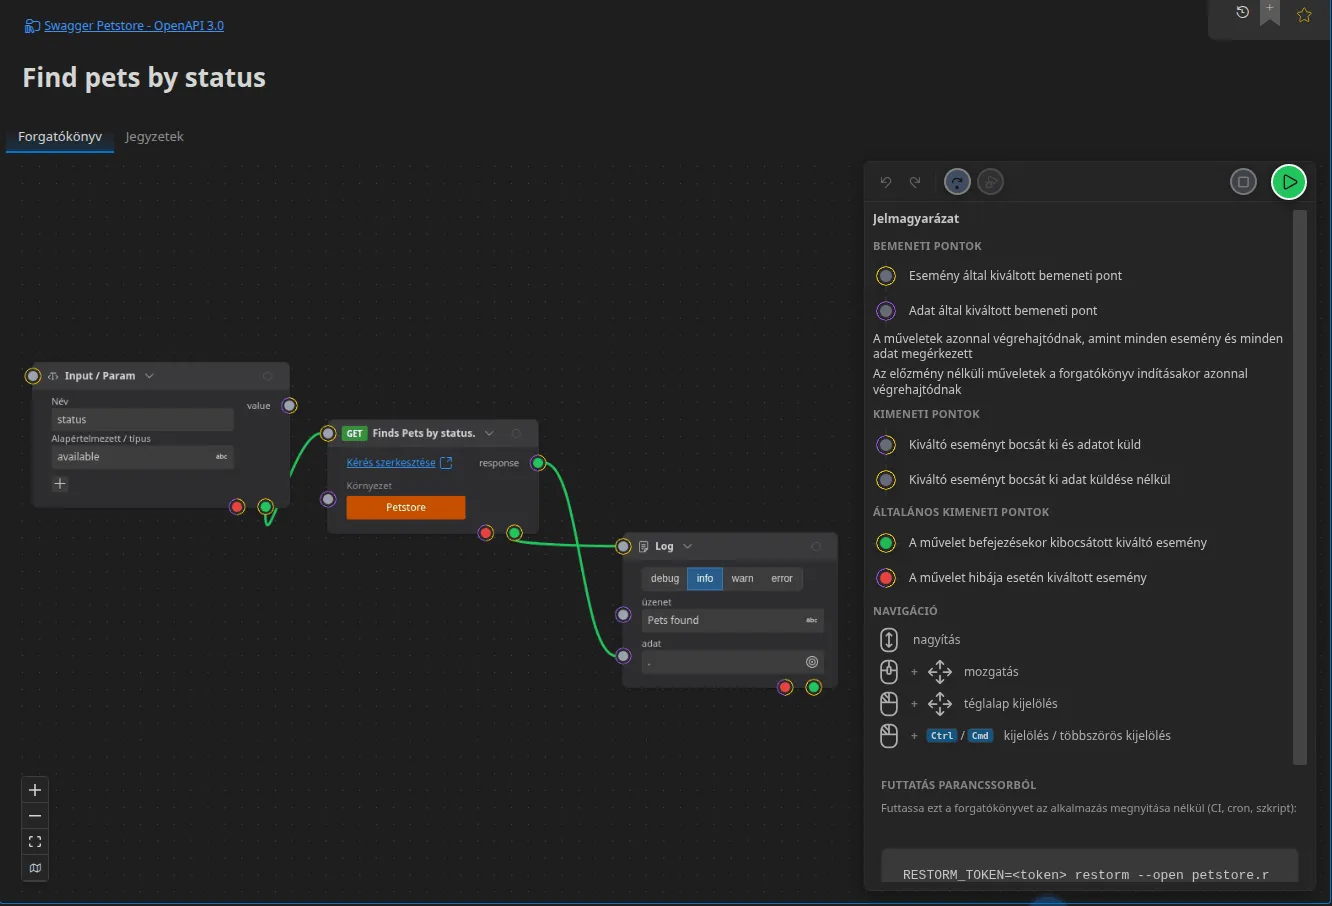The width and height of the screenshot is (1332, 906).
Task: Toggle the status circle on Finds Pets node
Action: (516, 433)
